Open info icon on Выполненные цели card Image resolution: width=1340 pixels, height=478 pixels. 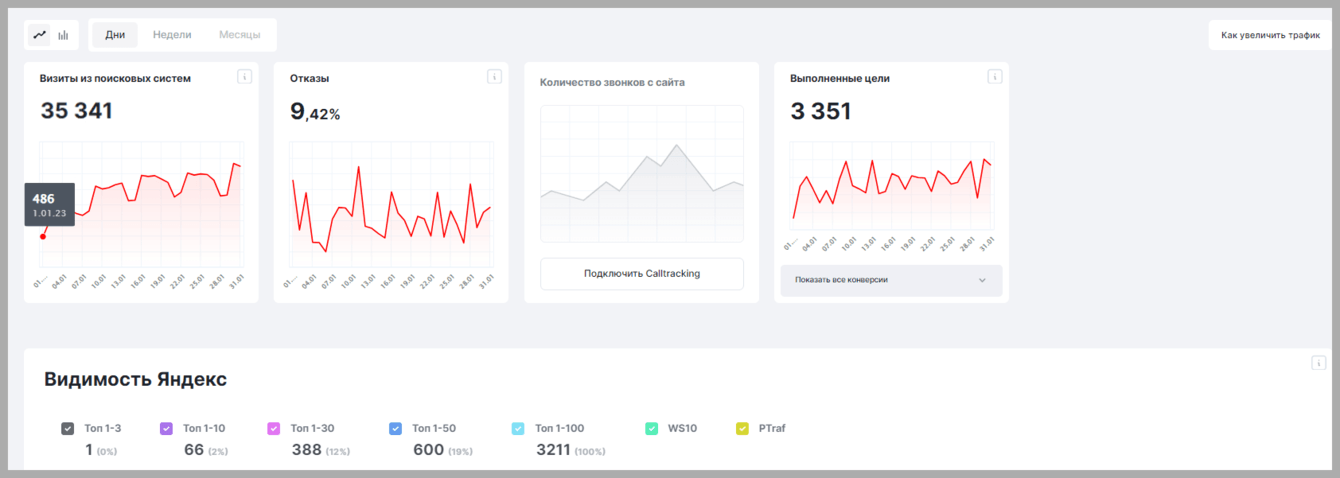[x=994, y=77]
